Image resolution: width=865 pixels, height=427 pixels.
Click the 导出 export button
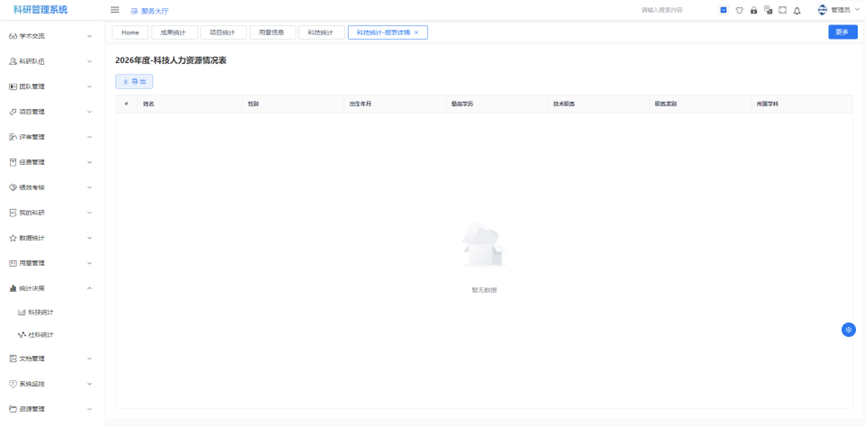coord(134,82)
